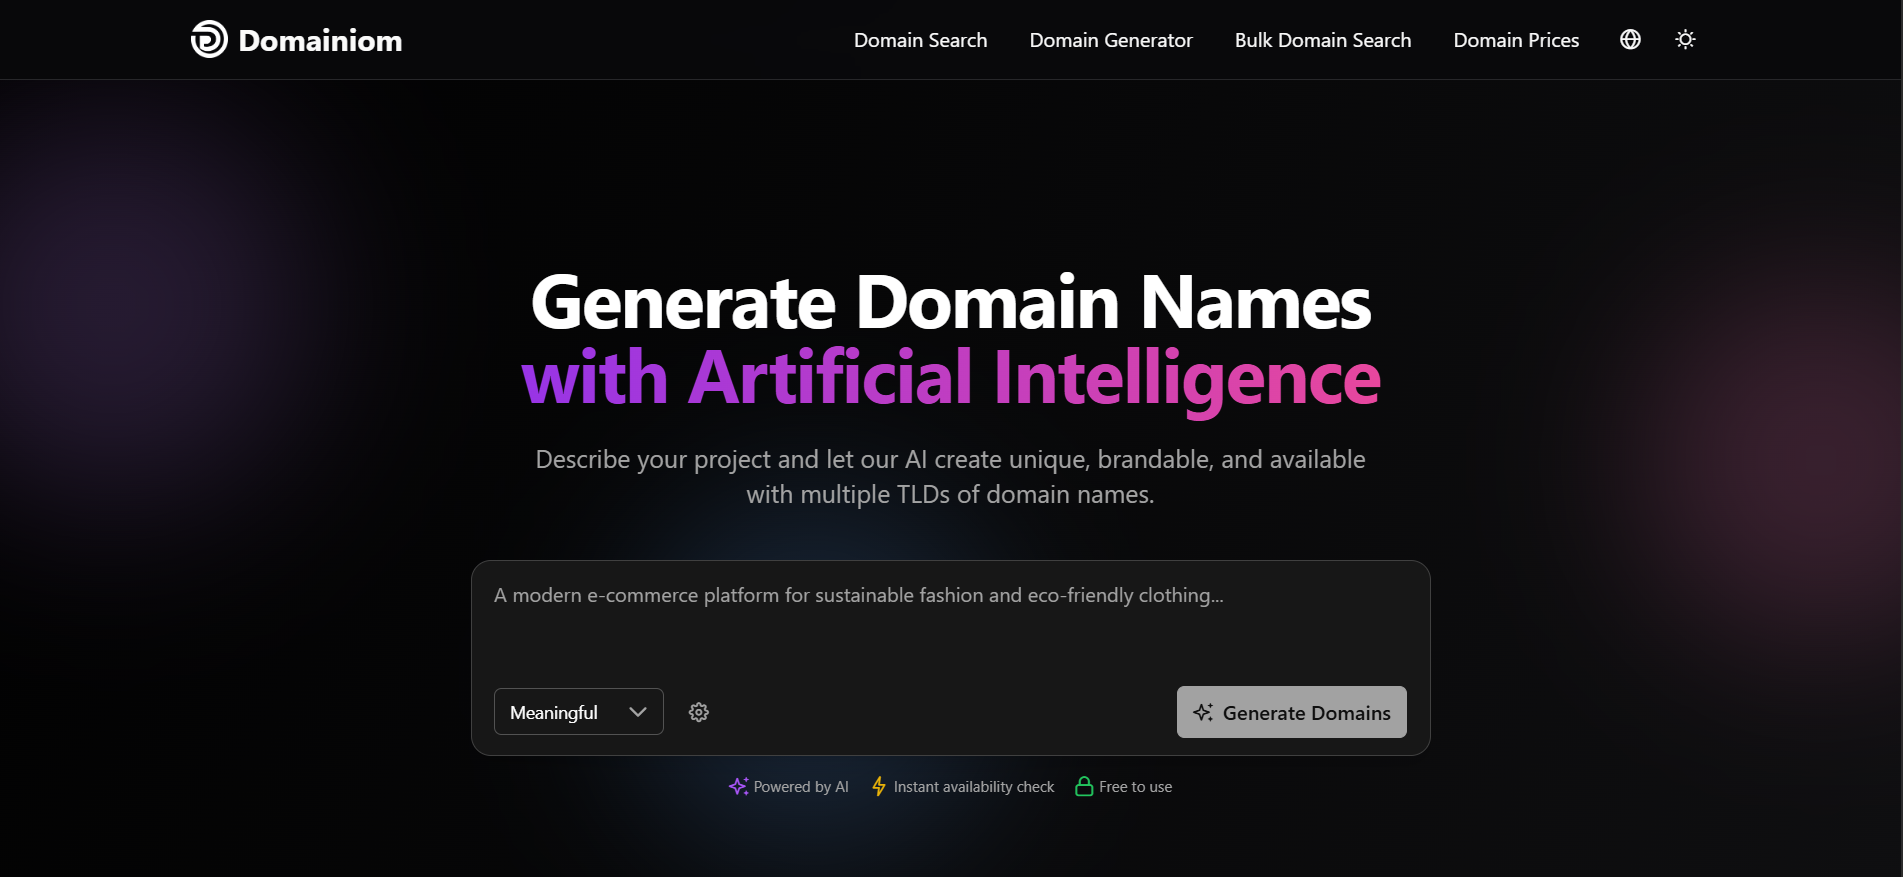The width and height of the screenshot is (1903, 877).
Task: View Domain Prices page
Action: point(1516,40)
